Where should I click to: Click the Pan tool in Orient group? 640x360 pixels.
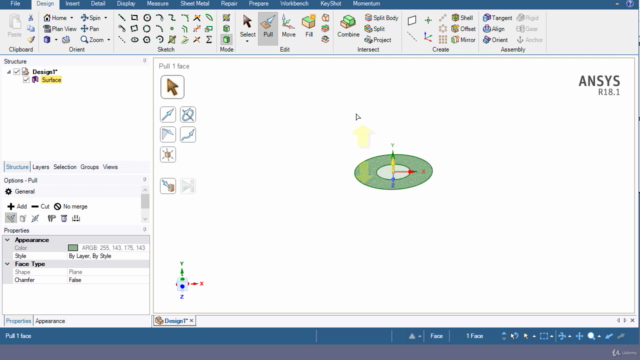click(x=90, y=29)
